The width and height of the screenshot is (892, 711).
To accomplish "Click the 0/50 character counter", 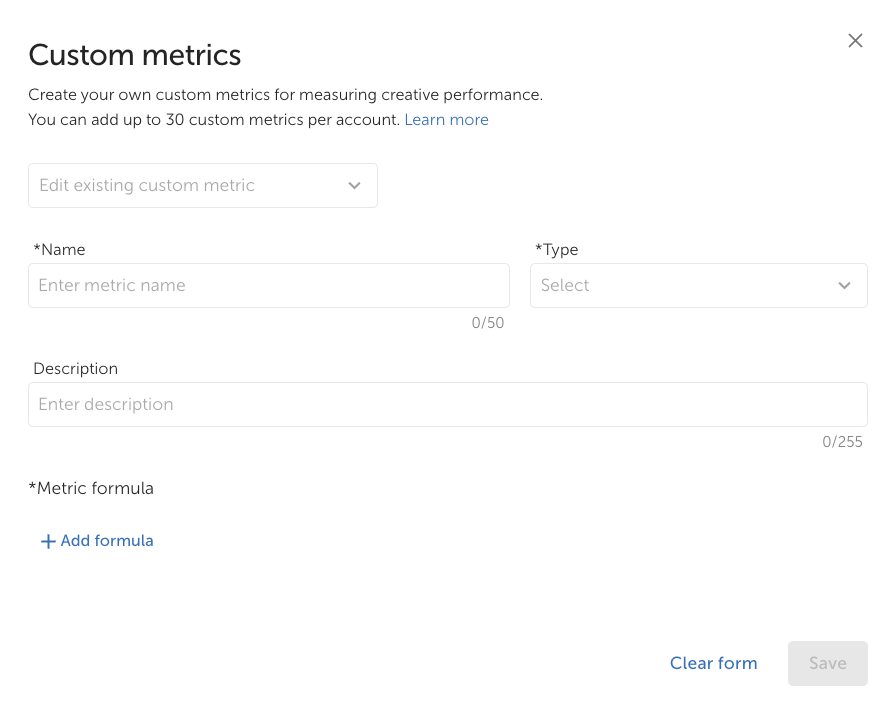I will [x=488, y=323].
